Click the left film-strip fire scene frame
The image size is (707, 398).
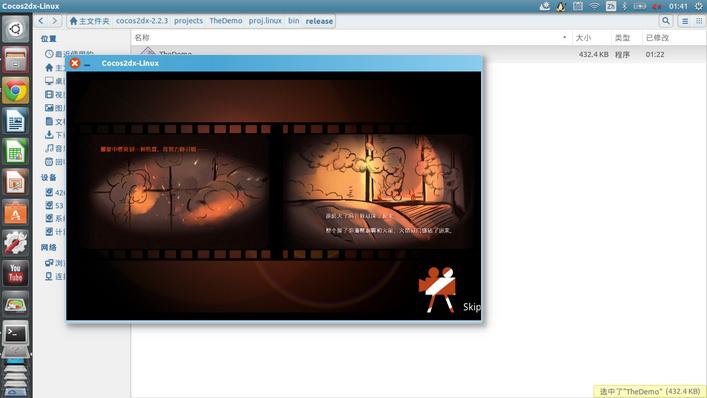(179, 191)
